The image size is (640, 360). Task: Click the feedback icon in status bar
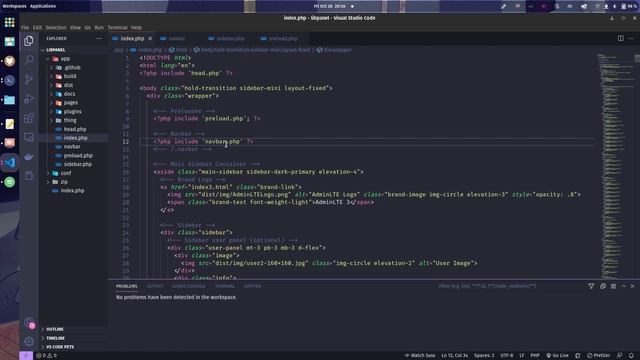620,356
